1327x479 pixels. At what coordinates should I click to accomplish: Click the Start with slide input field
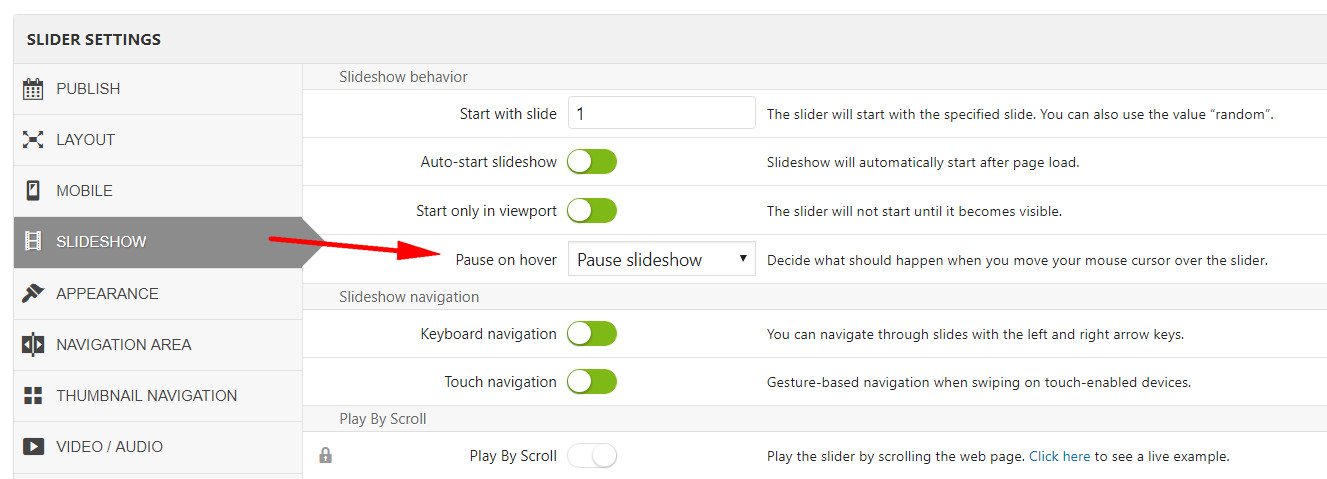pos(662,113)
